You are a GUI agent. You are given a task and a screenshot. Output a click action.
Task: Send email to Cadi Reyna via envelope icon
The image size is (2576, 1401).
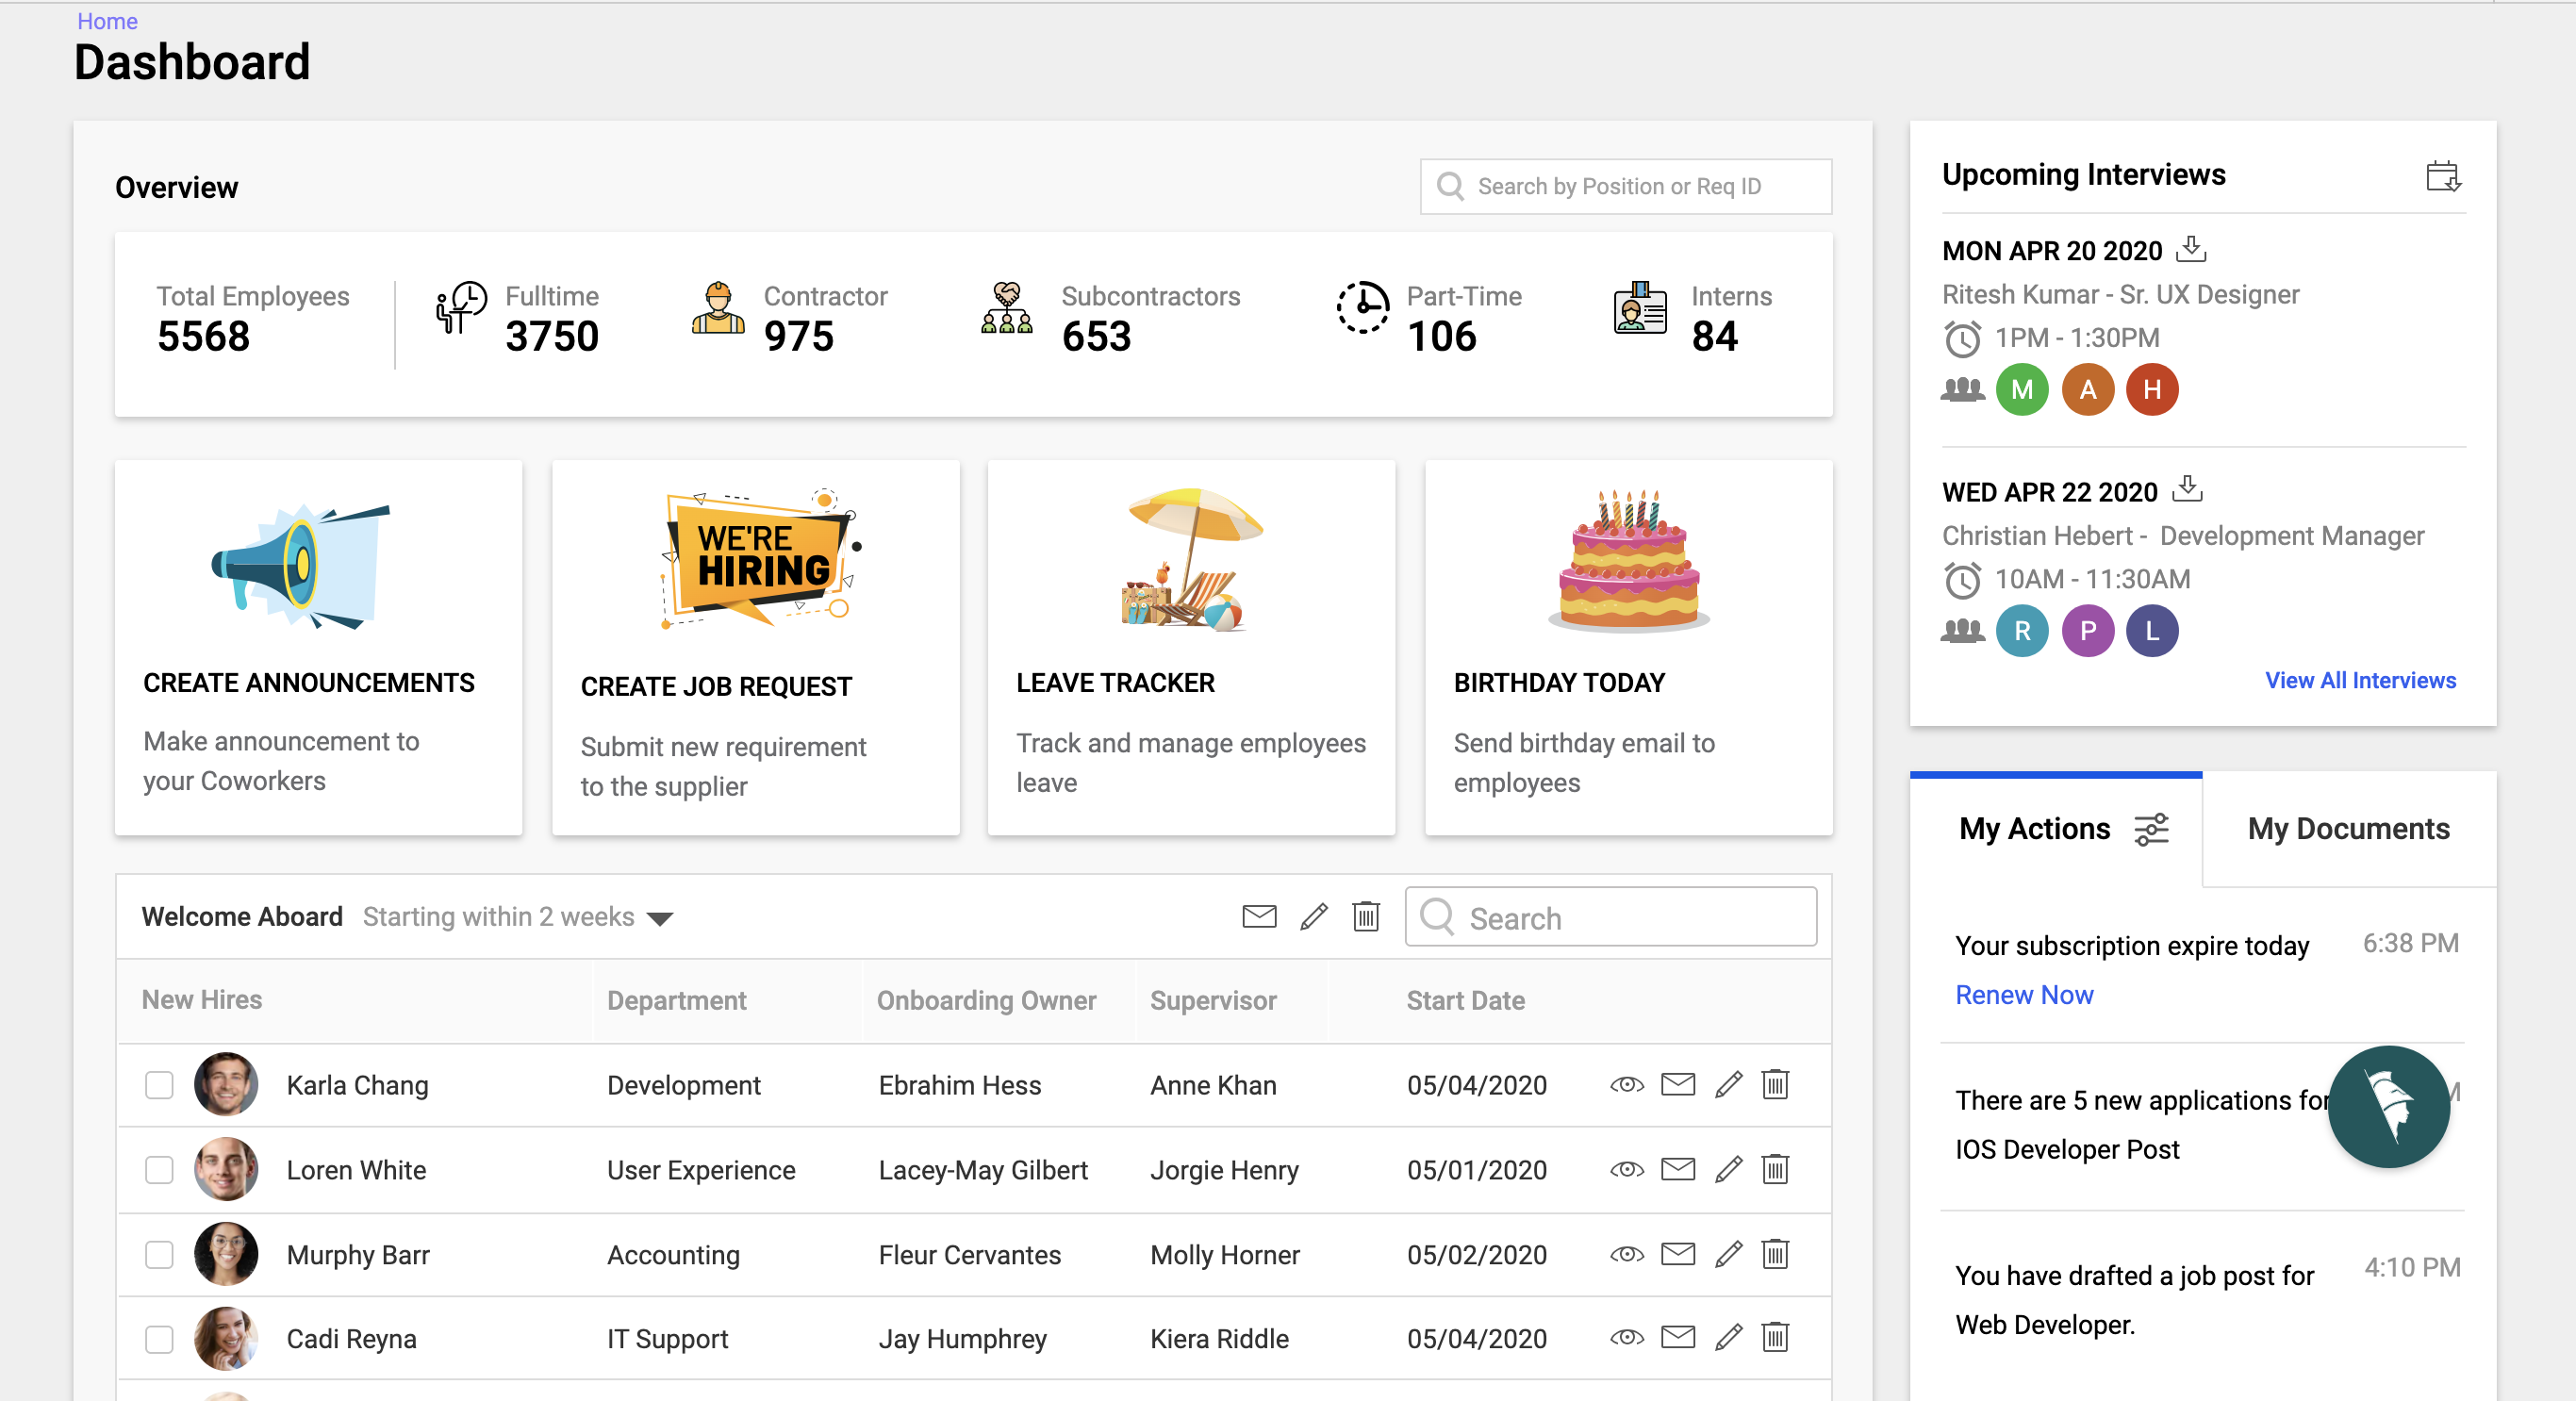[1678, 1337]
